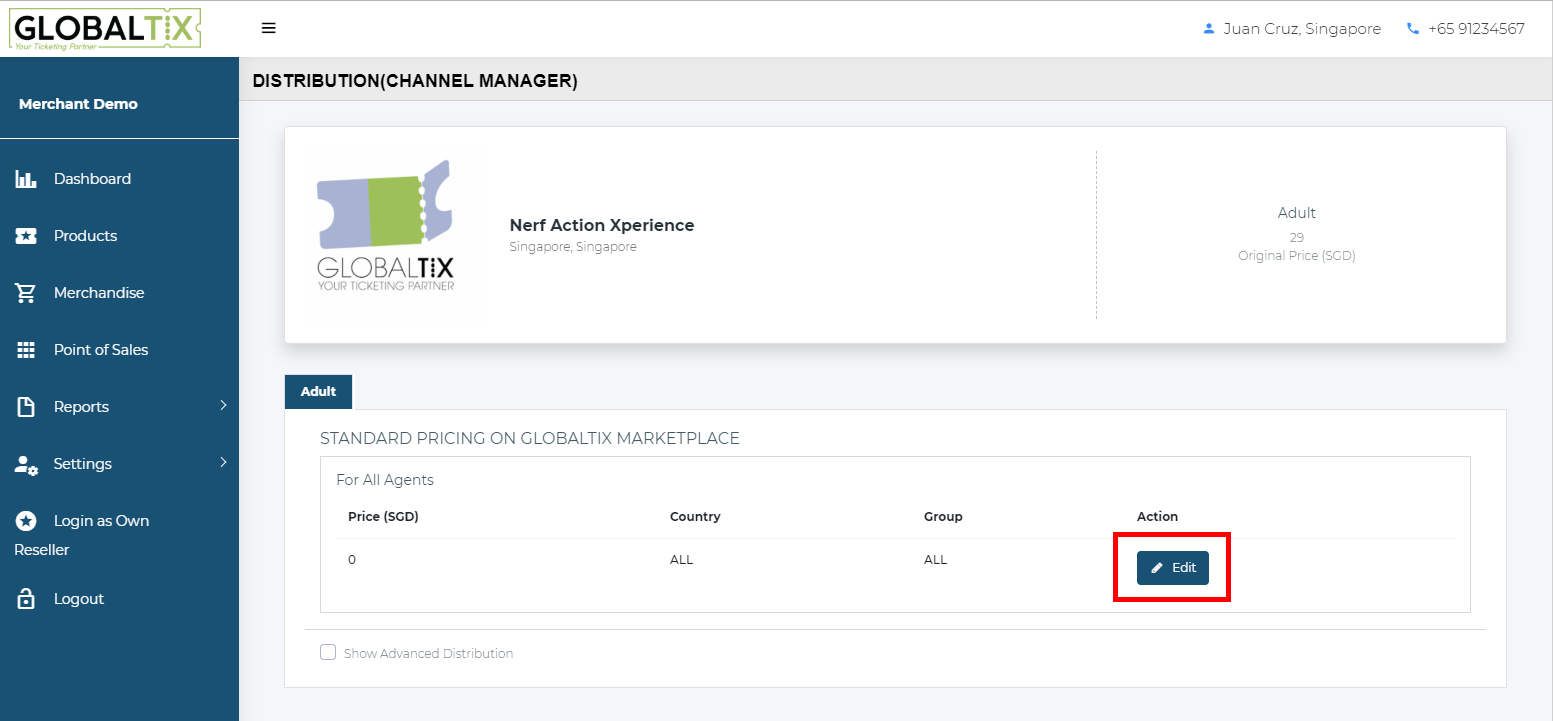Click the price value 0 cell

tap(352, 560)
